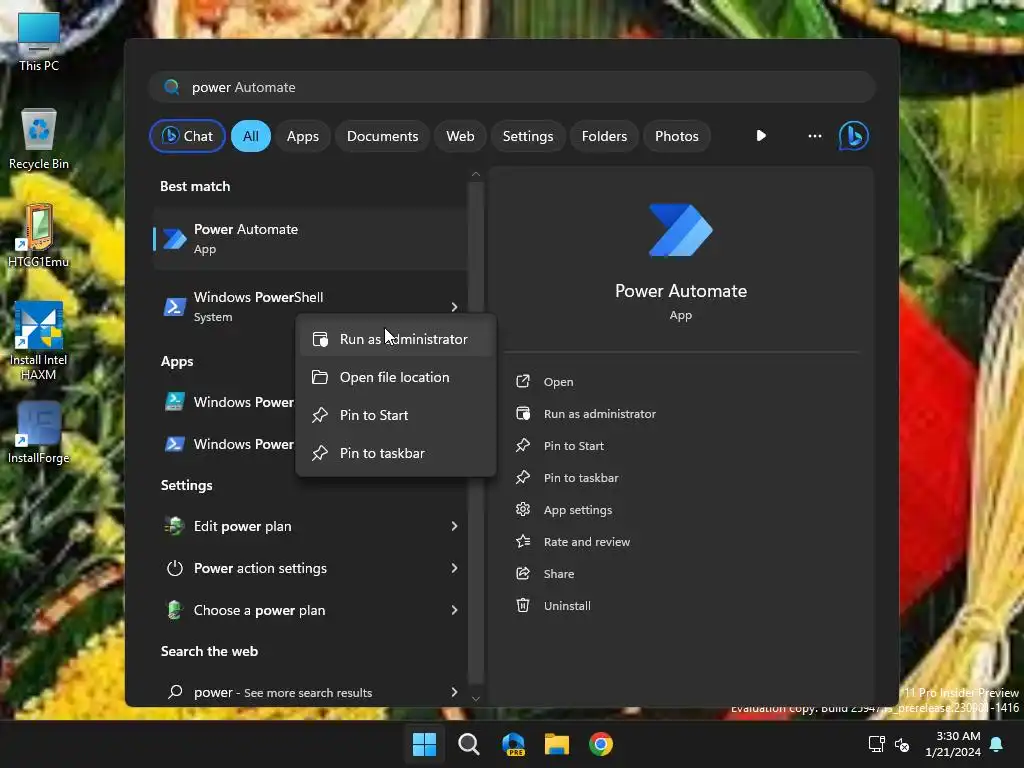Click the Power Automate title in details pane
Screen dimensions: 1024x768
[x=680, y=291]
